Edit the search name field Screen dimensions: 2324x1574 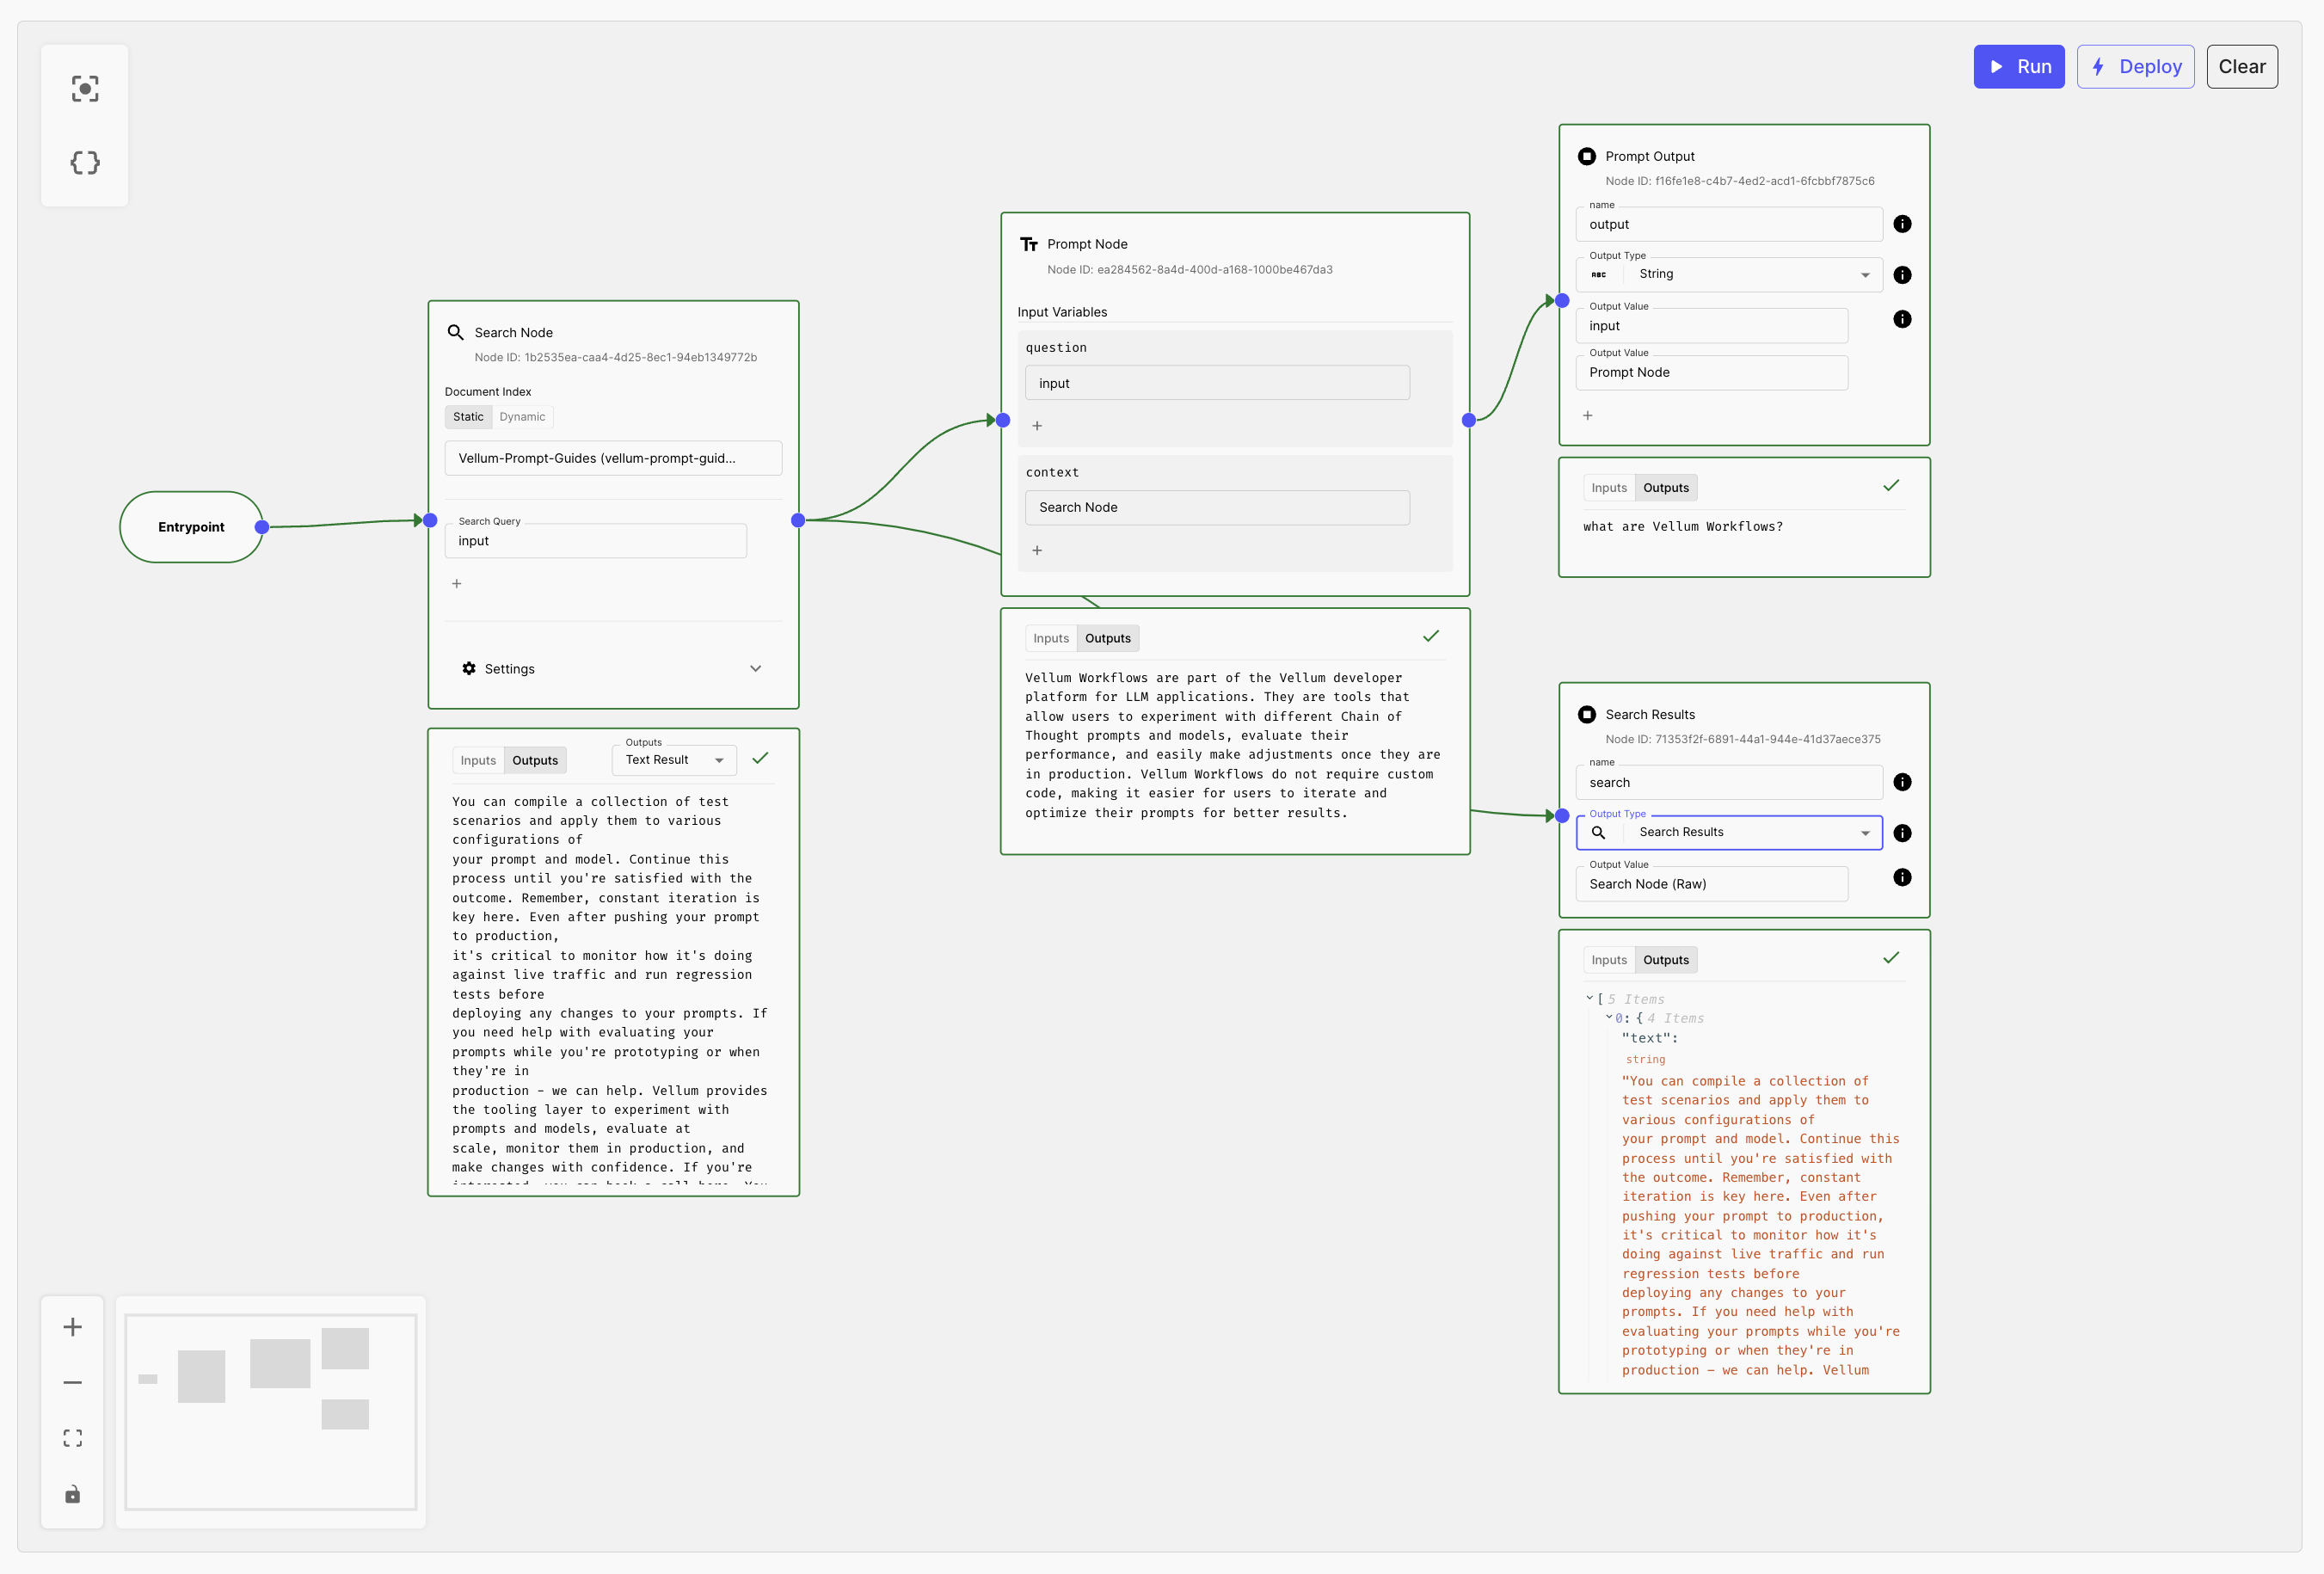pos(1729,782)
